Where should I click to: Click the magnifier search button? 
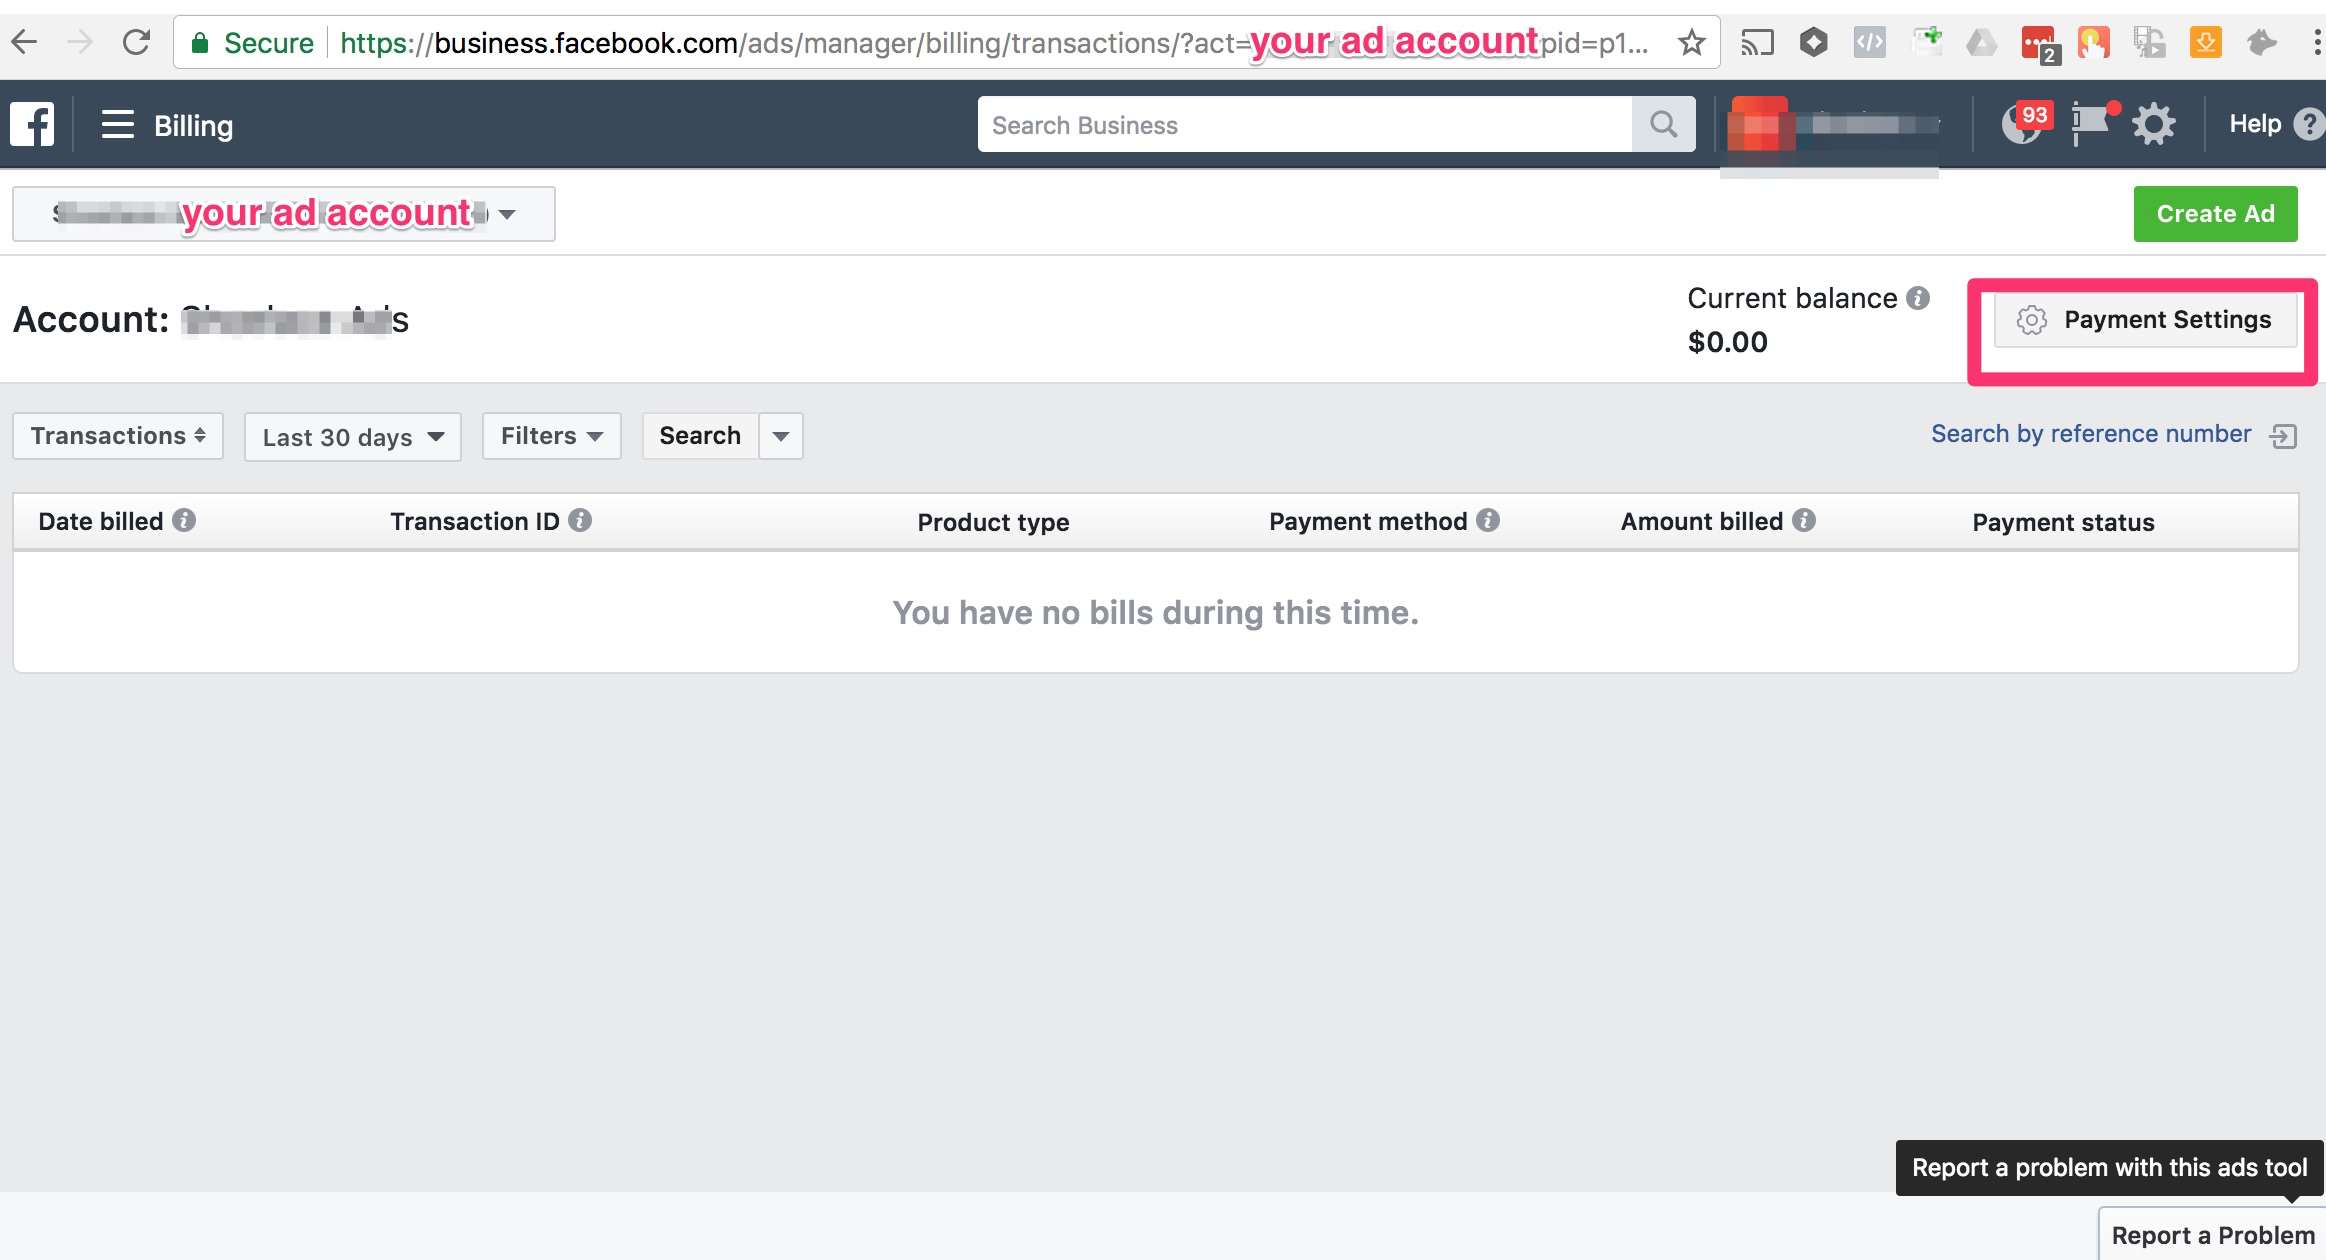pyautogui.click(x=1663, y=124)
